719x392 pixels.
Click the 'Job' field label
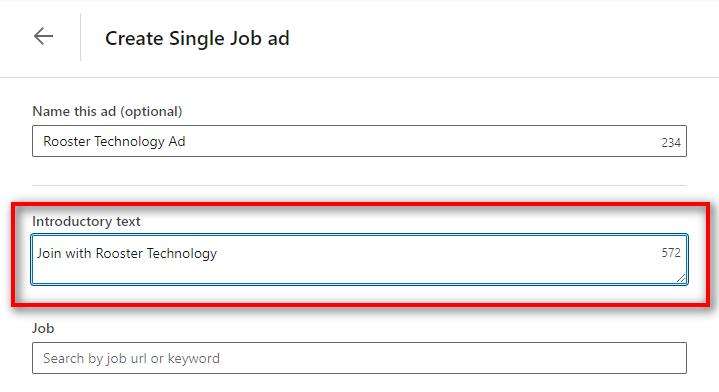pos(43,328)
